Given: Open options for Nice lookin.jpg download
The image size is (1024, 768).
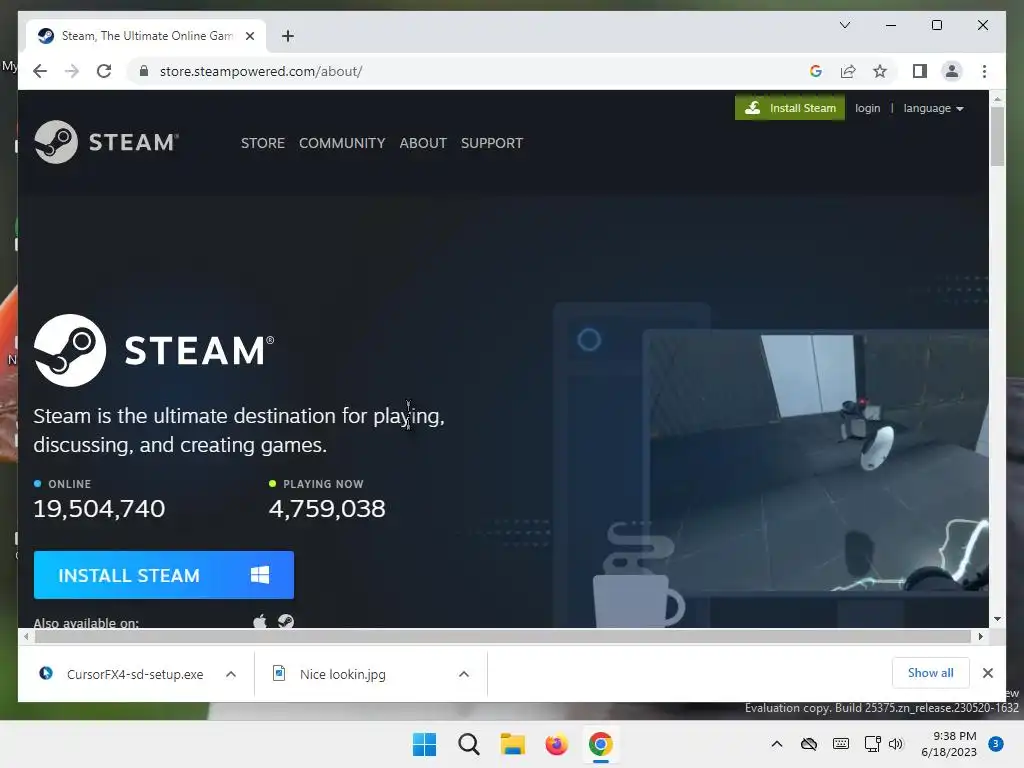Looking at the screenshot, I should click(464, 674).
